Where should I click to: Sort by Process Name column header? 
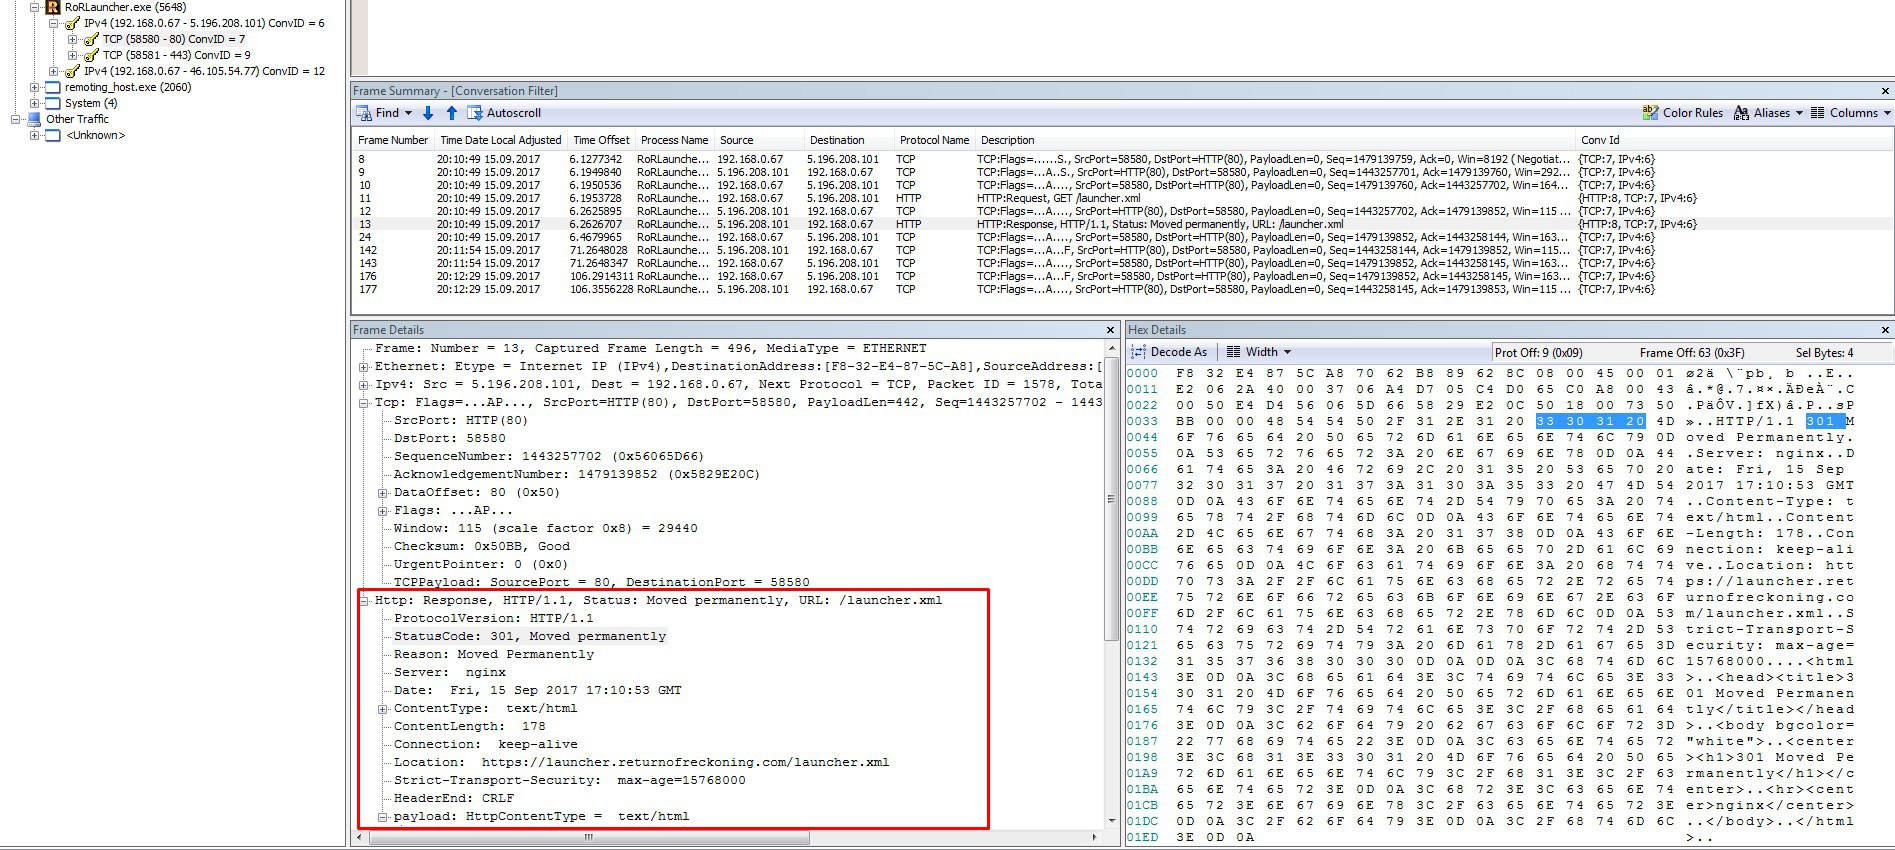tap(674, 140)
